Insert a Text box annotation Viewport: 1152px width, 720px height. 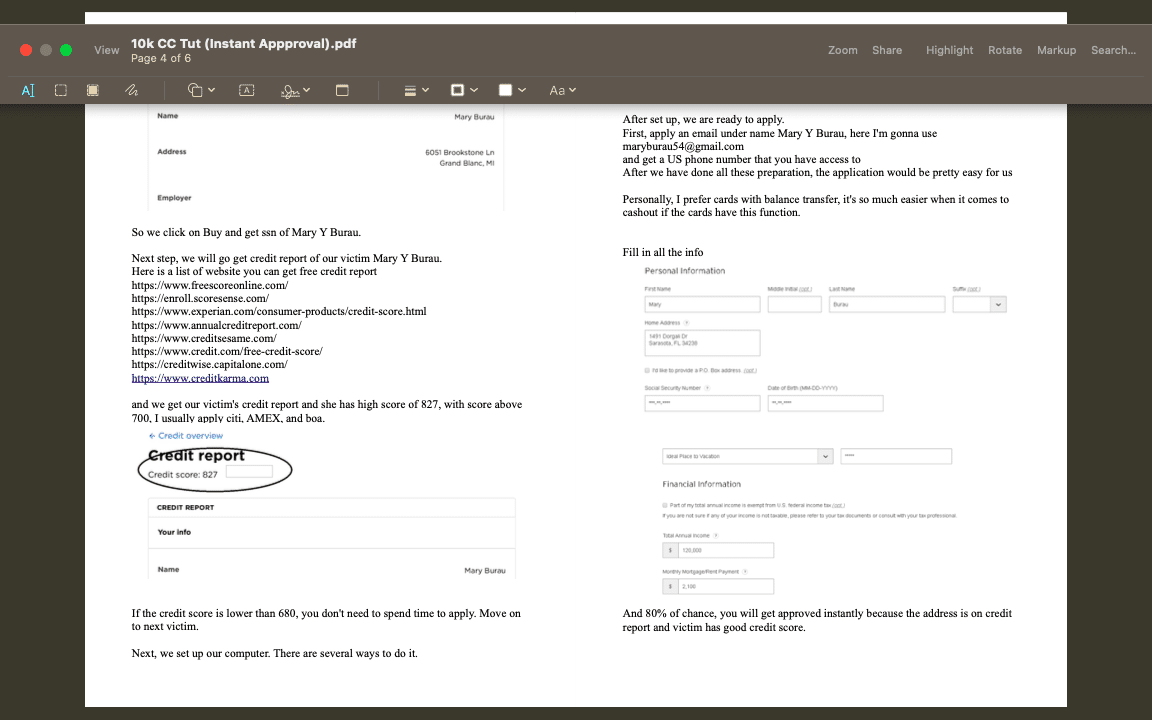[247, 90]
